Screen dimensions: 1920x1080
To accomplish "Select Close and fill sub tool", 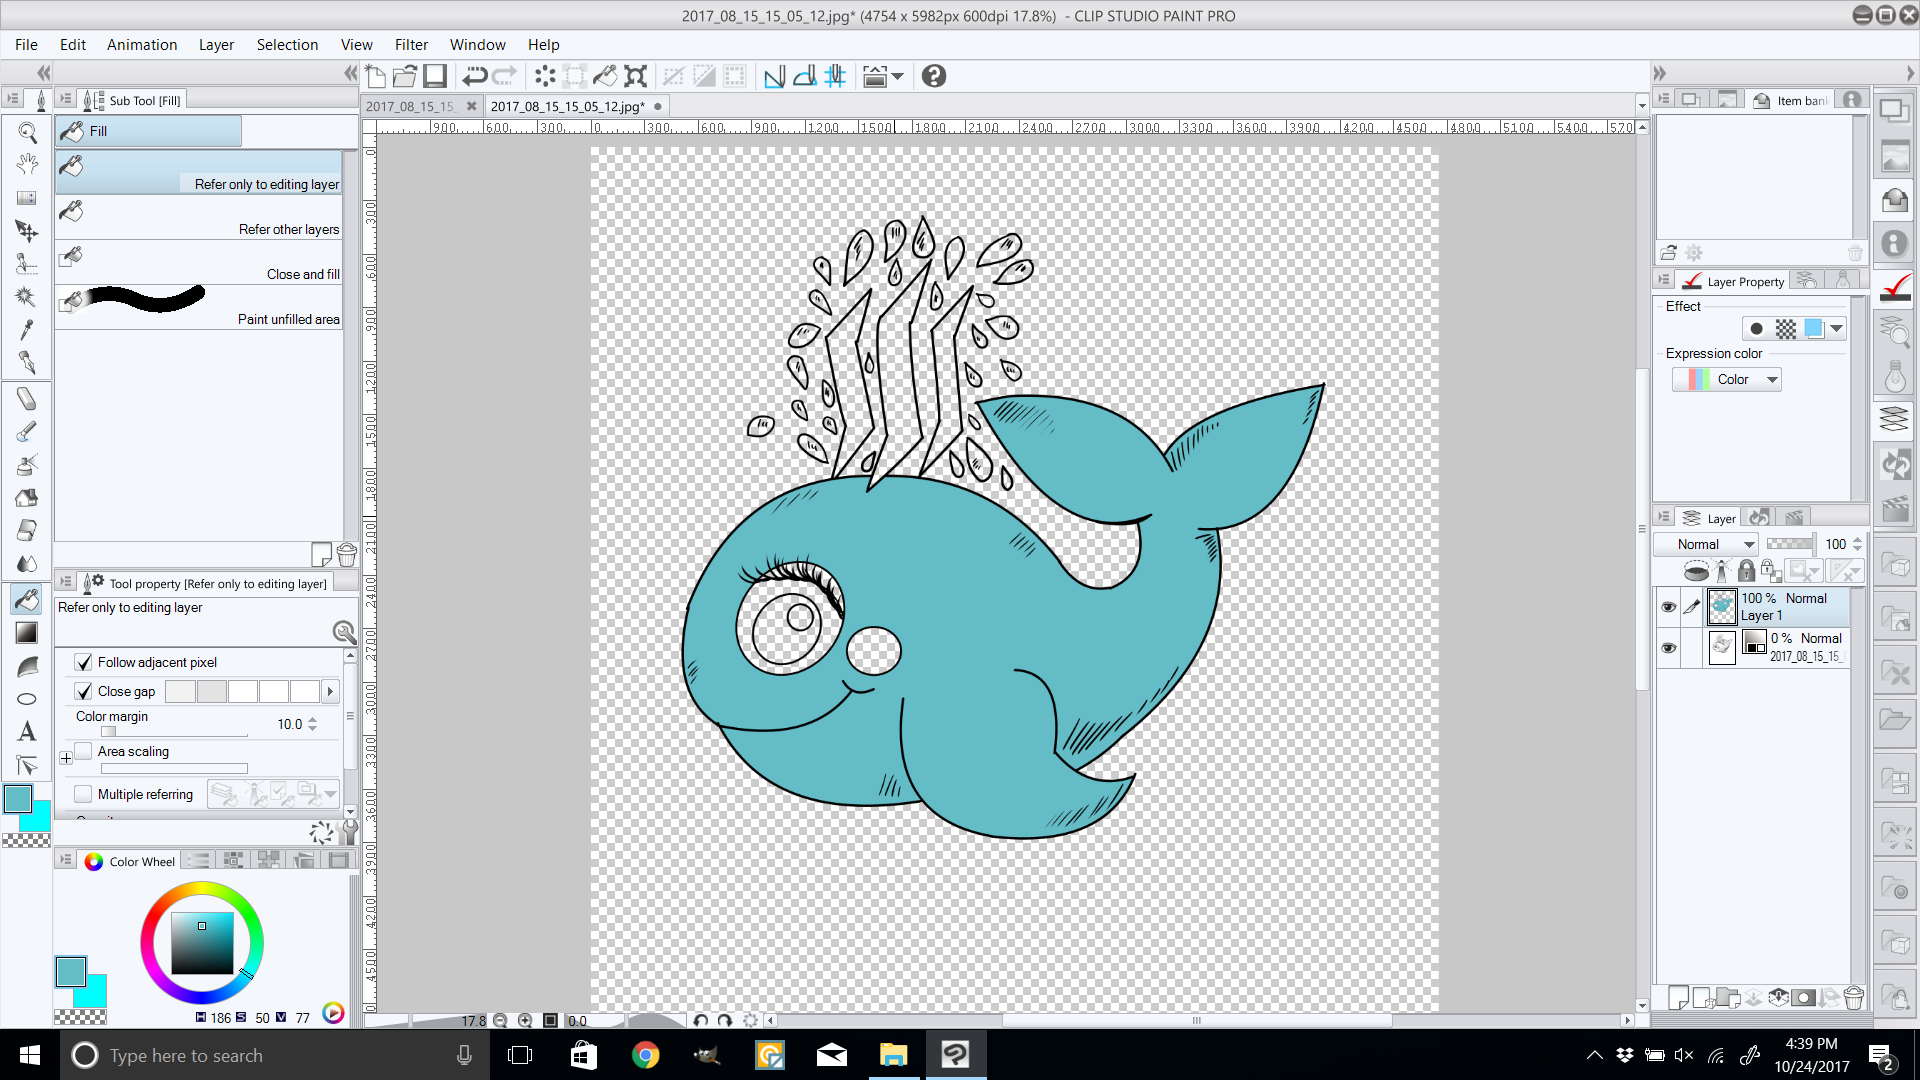I will [x=200, y=261].
